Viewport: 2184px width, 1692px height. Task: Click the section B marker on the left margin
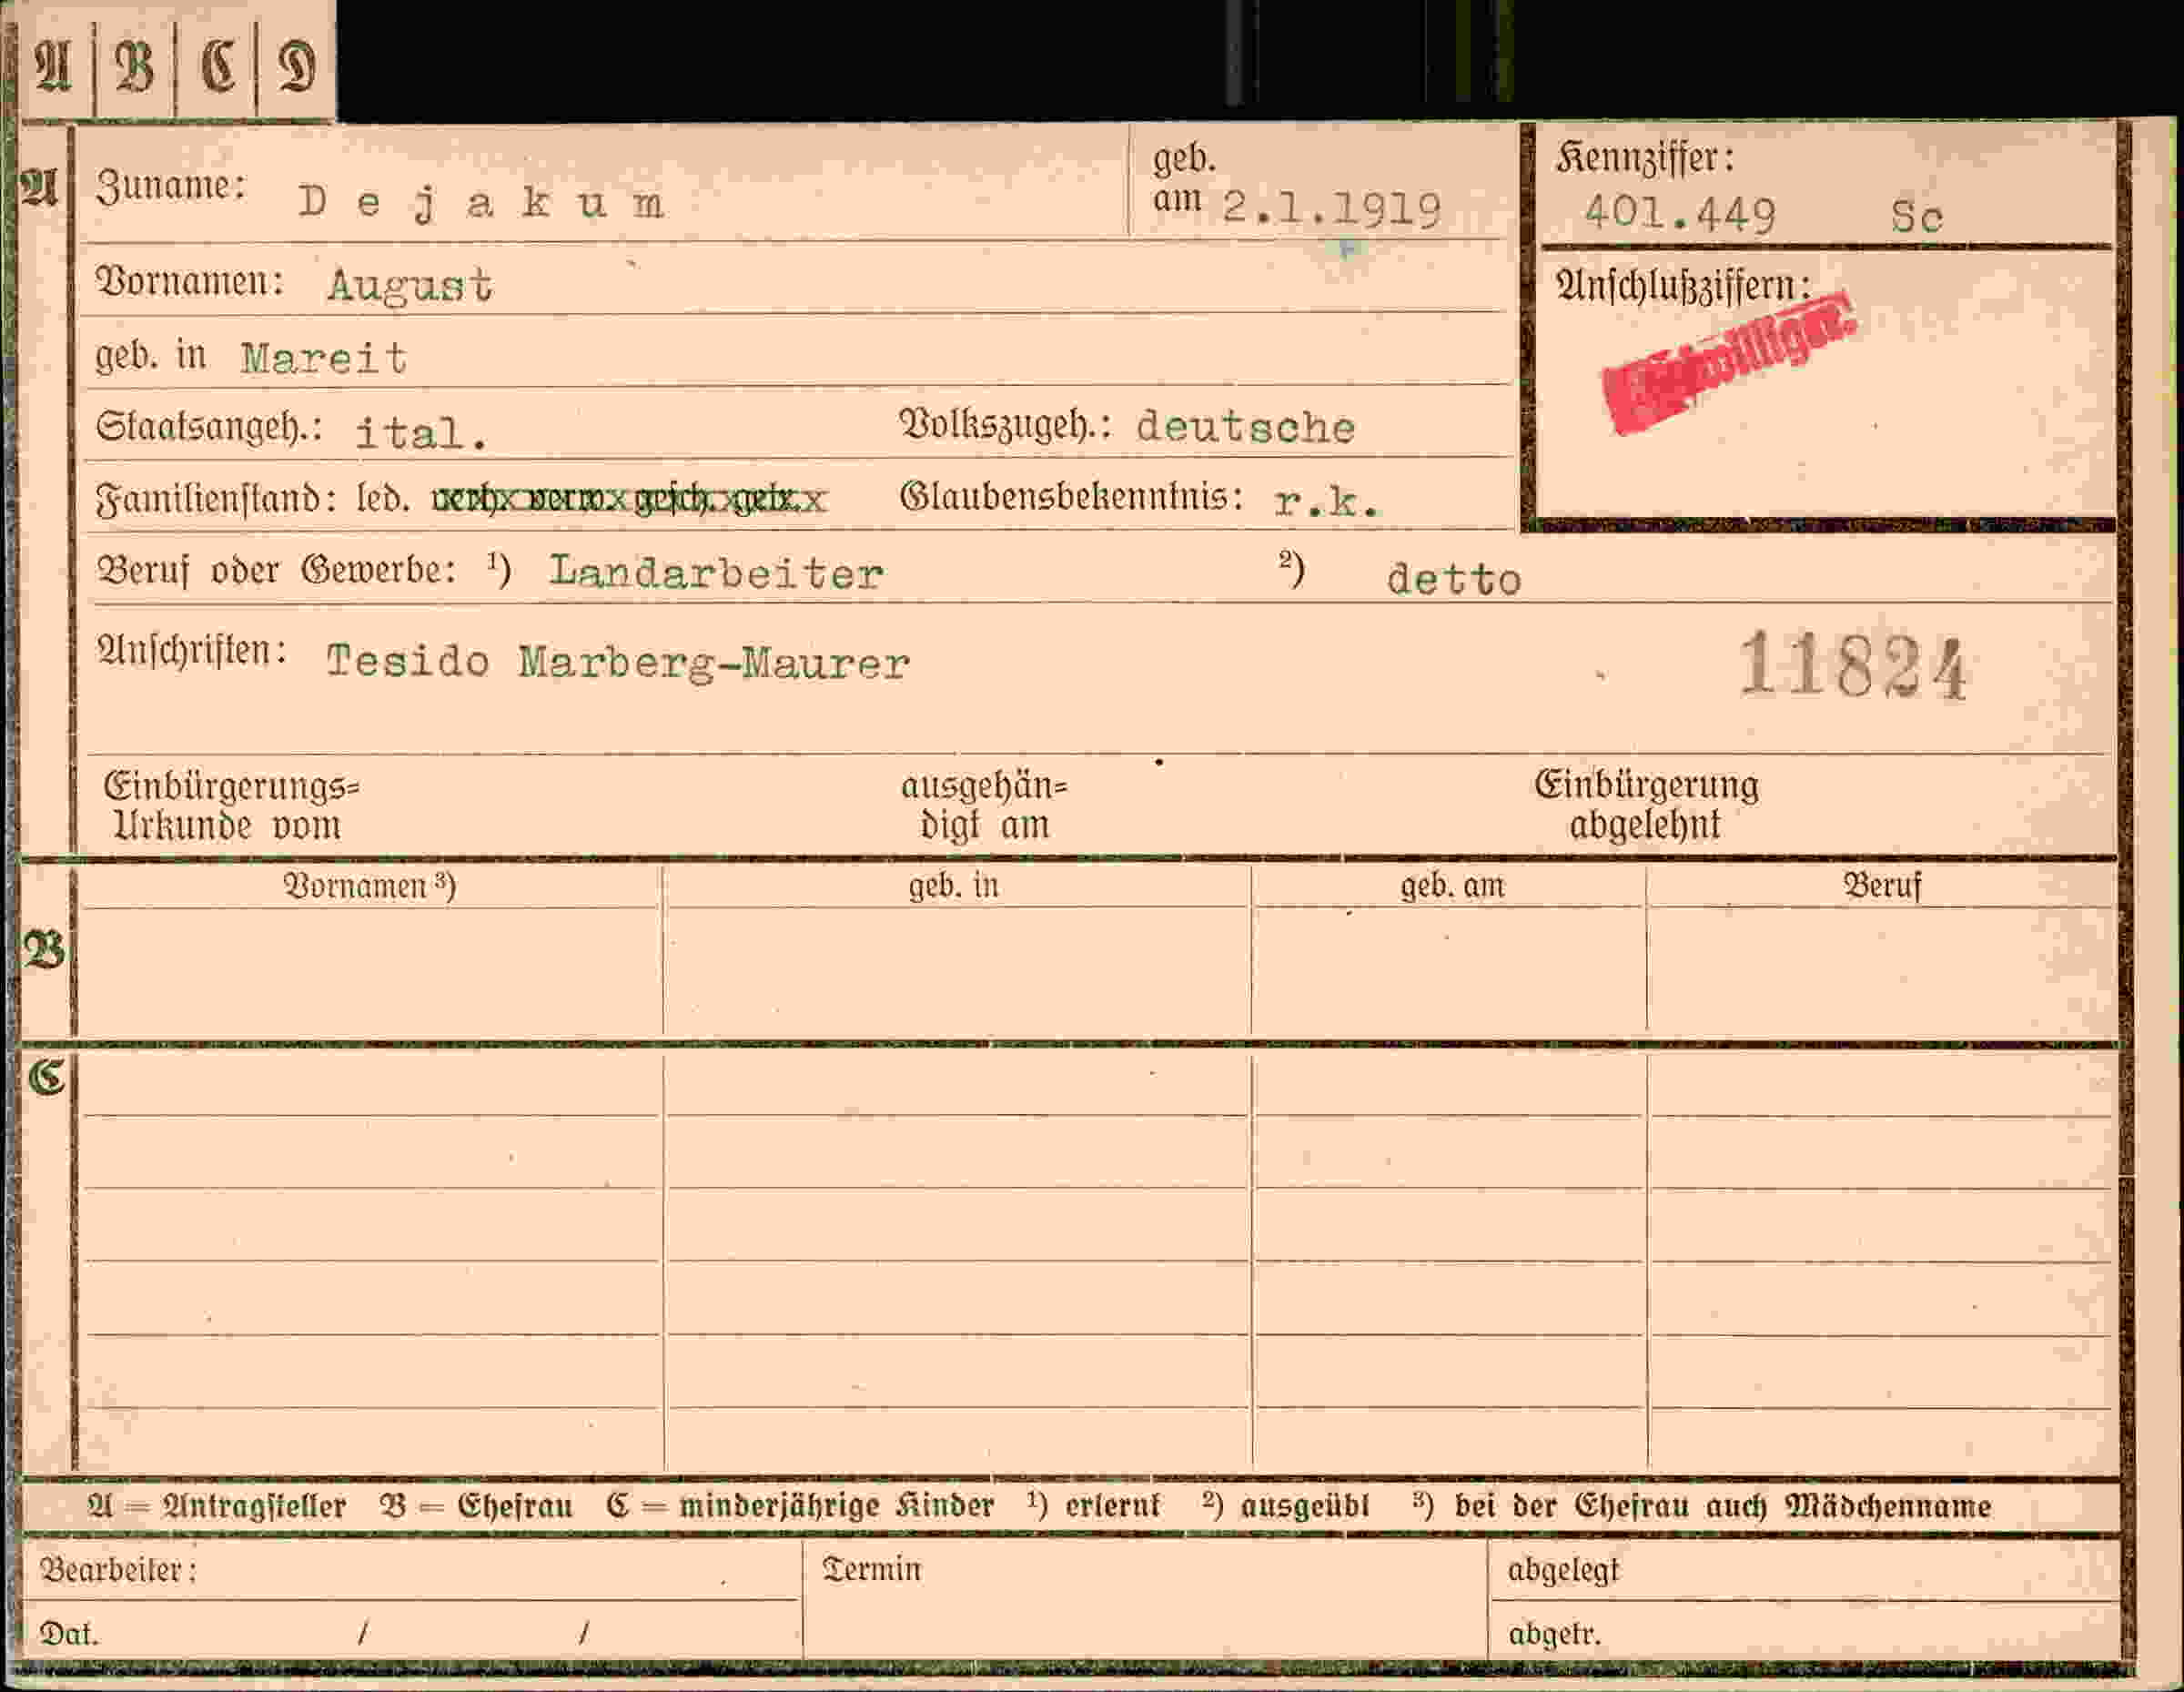(45, 949)
